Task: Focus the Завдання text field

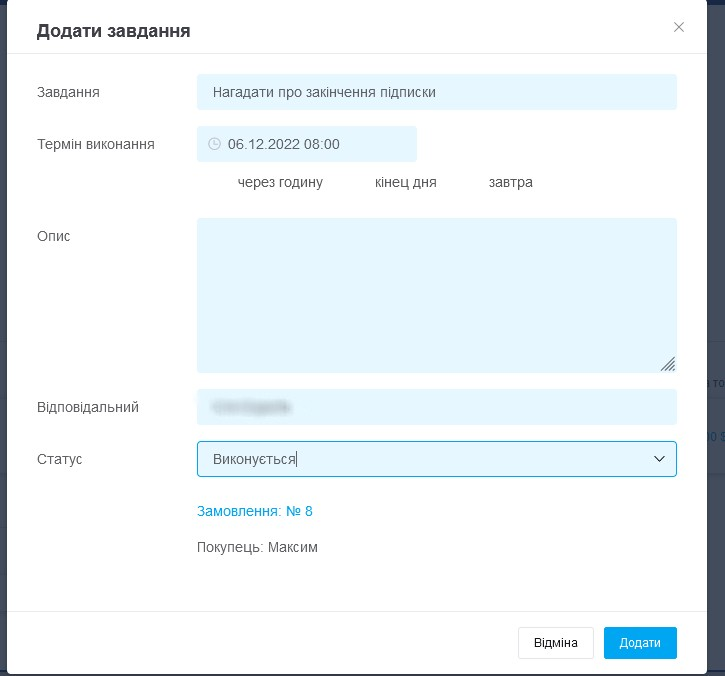Action: click(x=436, y=92)
